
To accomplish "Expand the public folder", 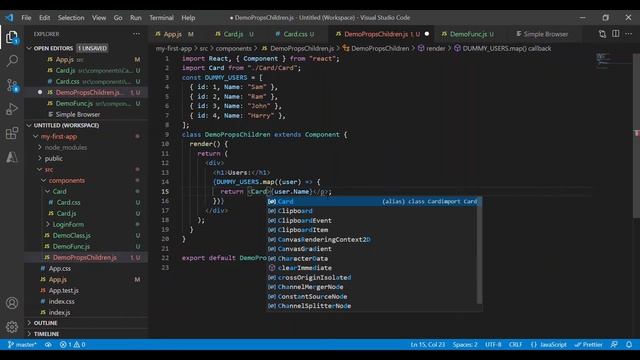I will coord(40,158).
